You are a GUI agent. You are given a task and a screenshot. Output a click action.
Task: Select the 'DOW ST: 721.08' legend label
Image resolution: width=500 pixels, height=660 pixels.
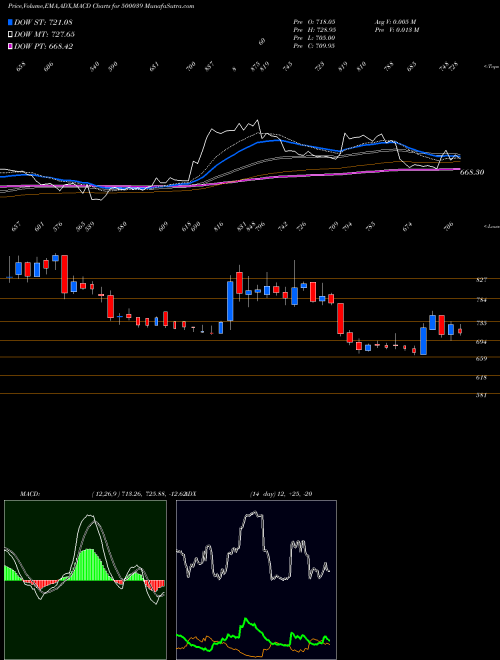(43, 22)
